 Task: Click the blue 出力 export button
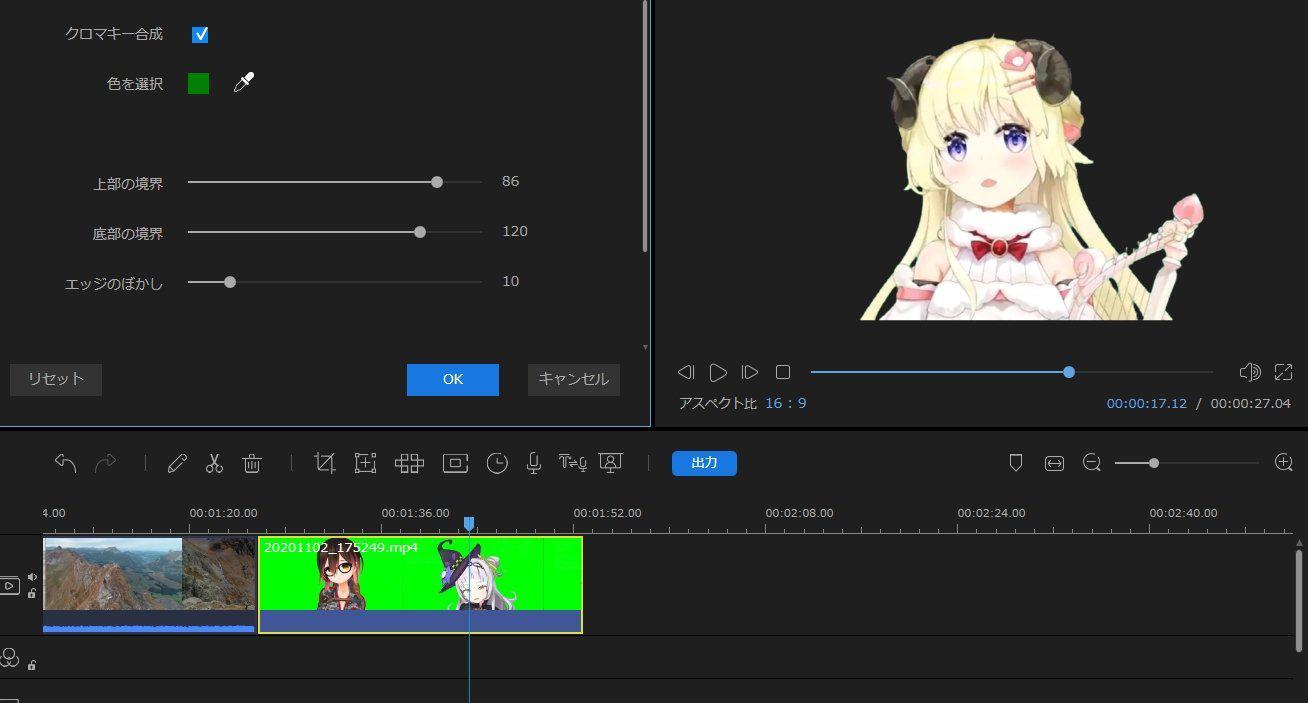point(704,463)
